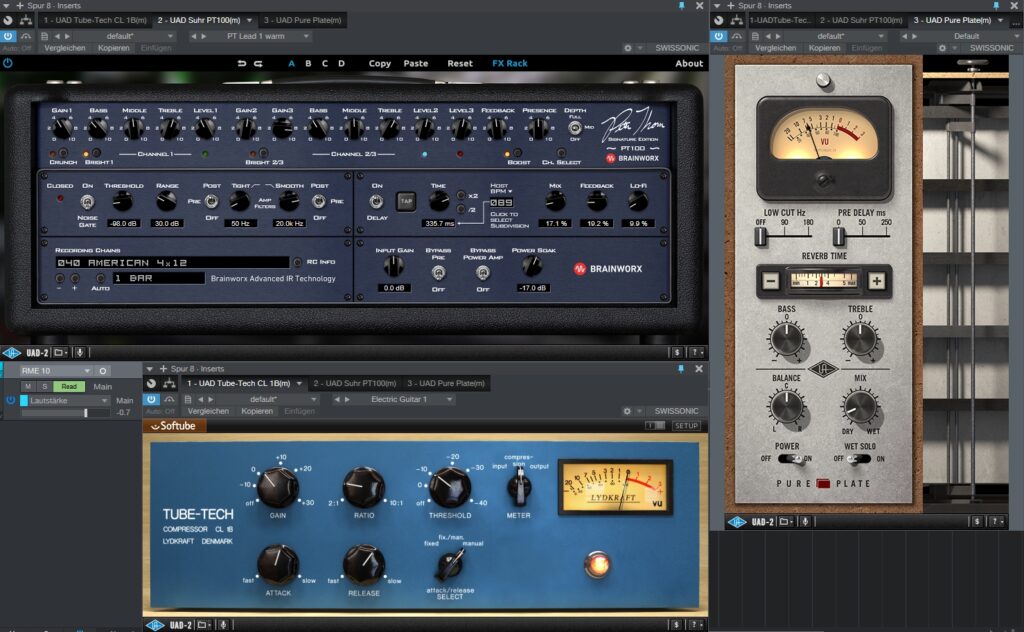Click Copy in Suhr PT100 toolbar
This screenshot has height=632, width=1024.
379,63
